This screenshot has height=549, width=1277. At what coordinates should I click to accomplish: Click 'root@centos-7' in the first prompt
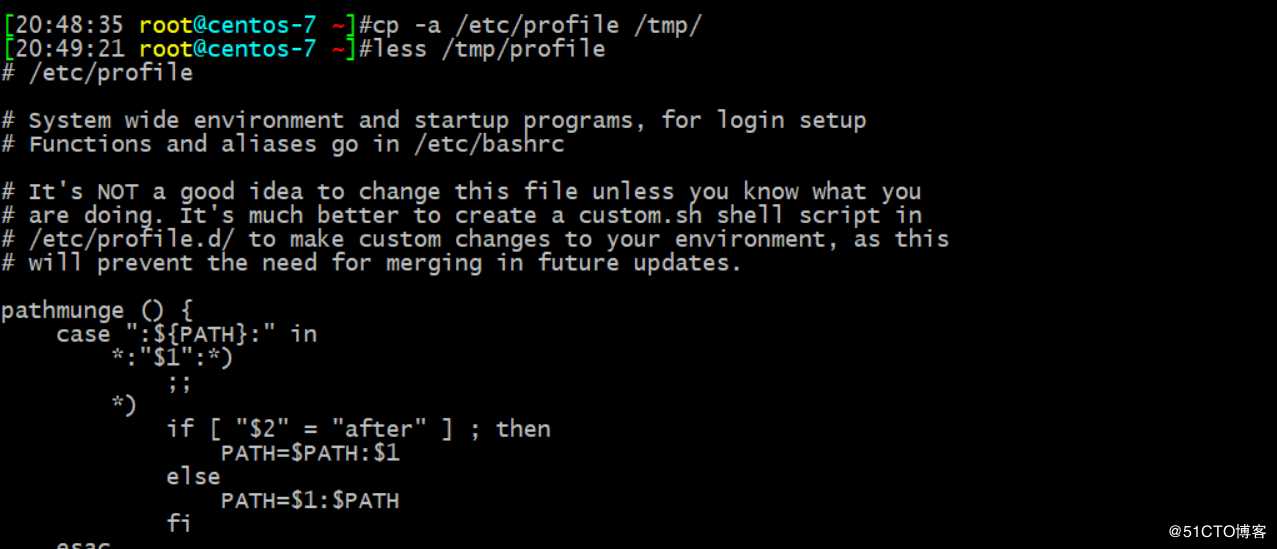(228, 24)
